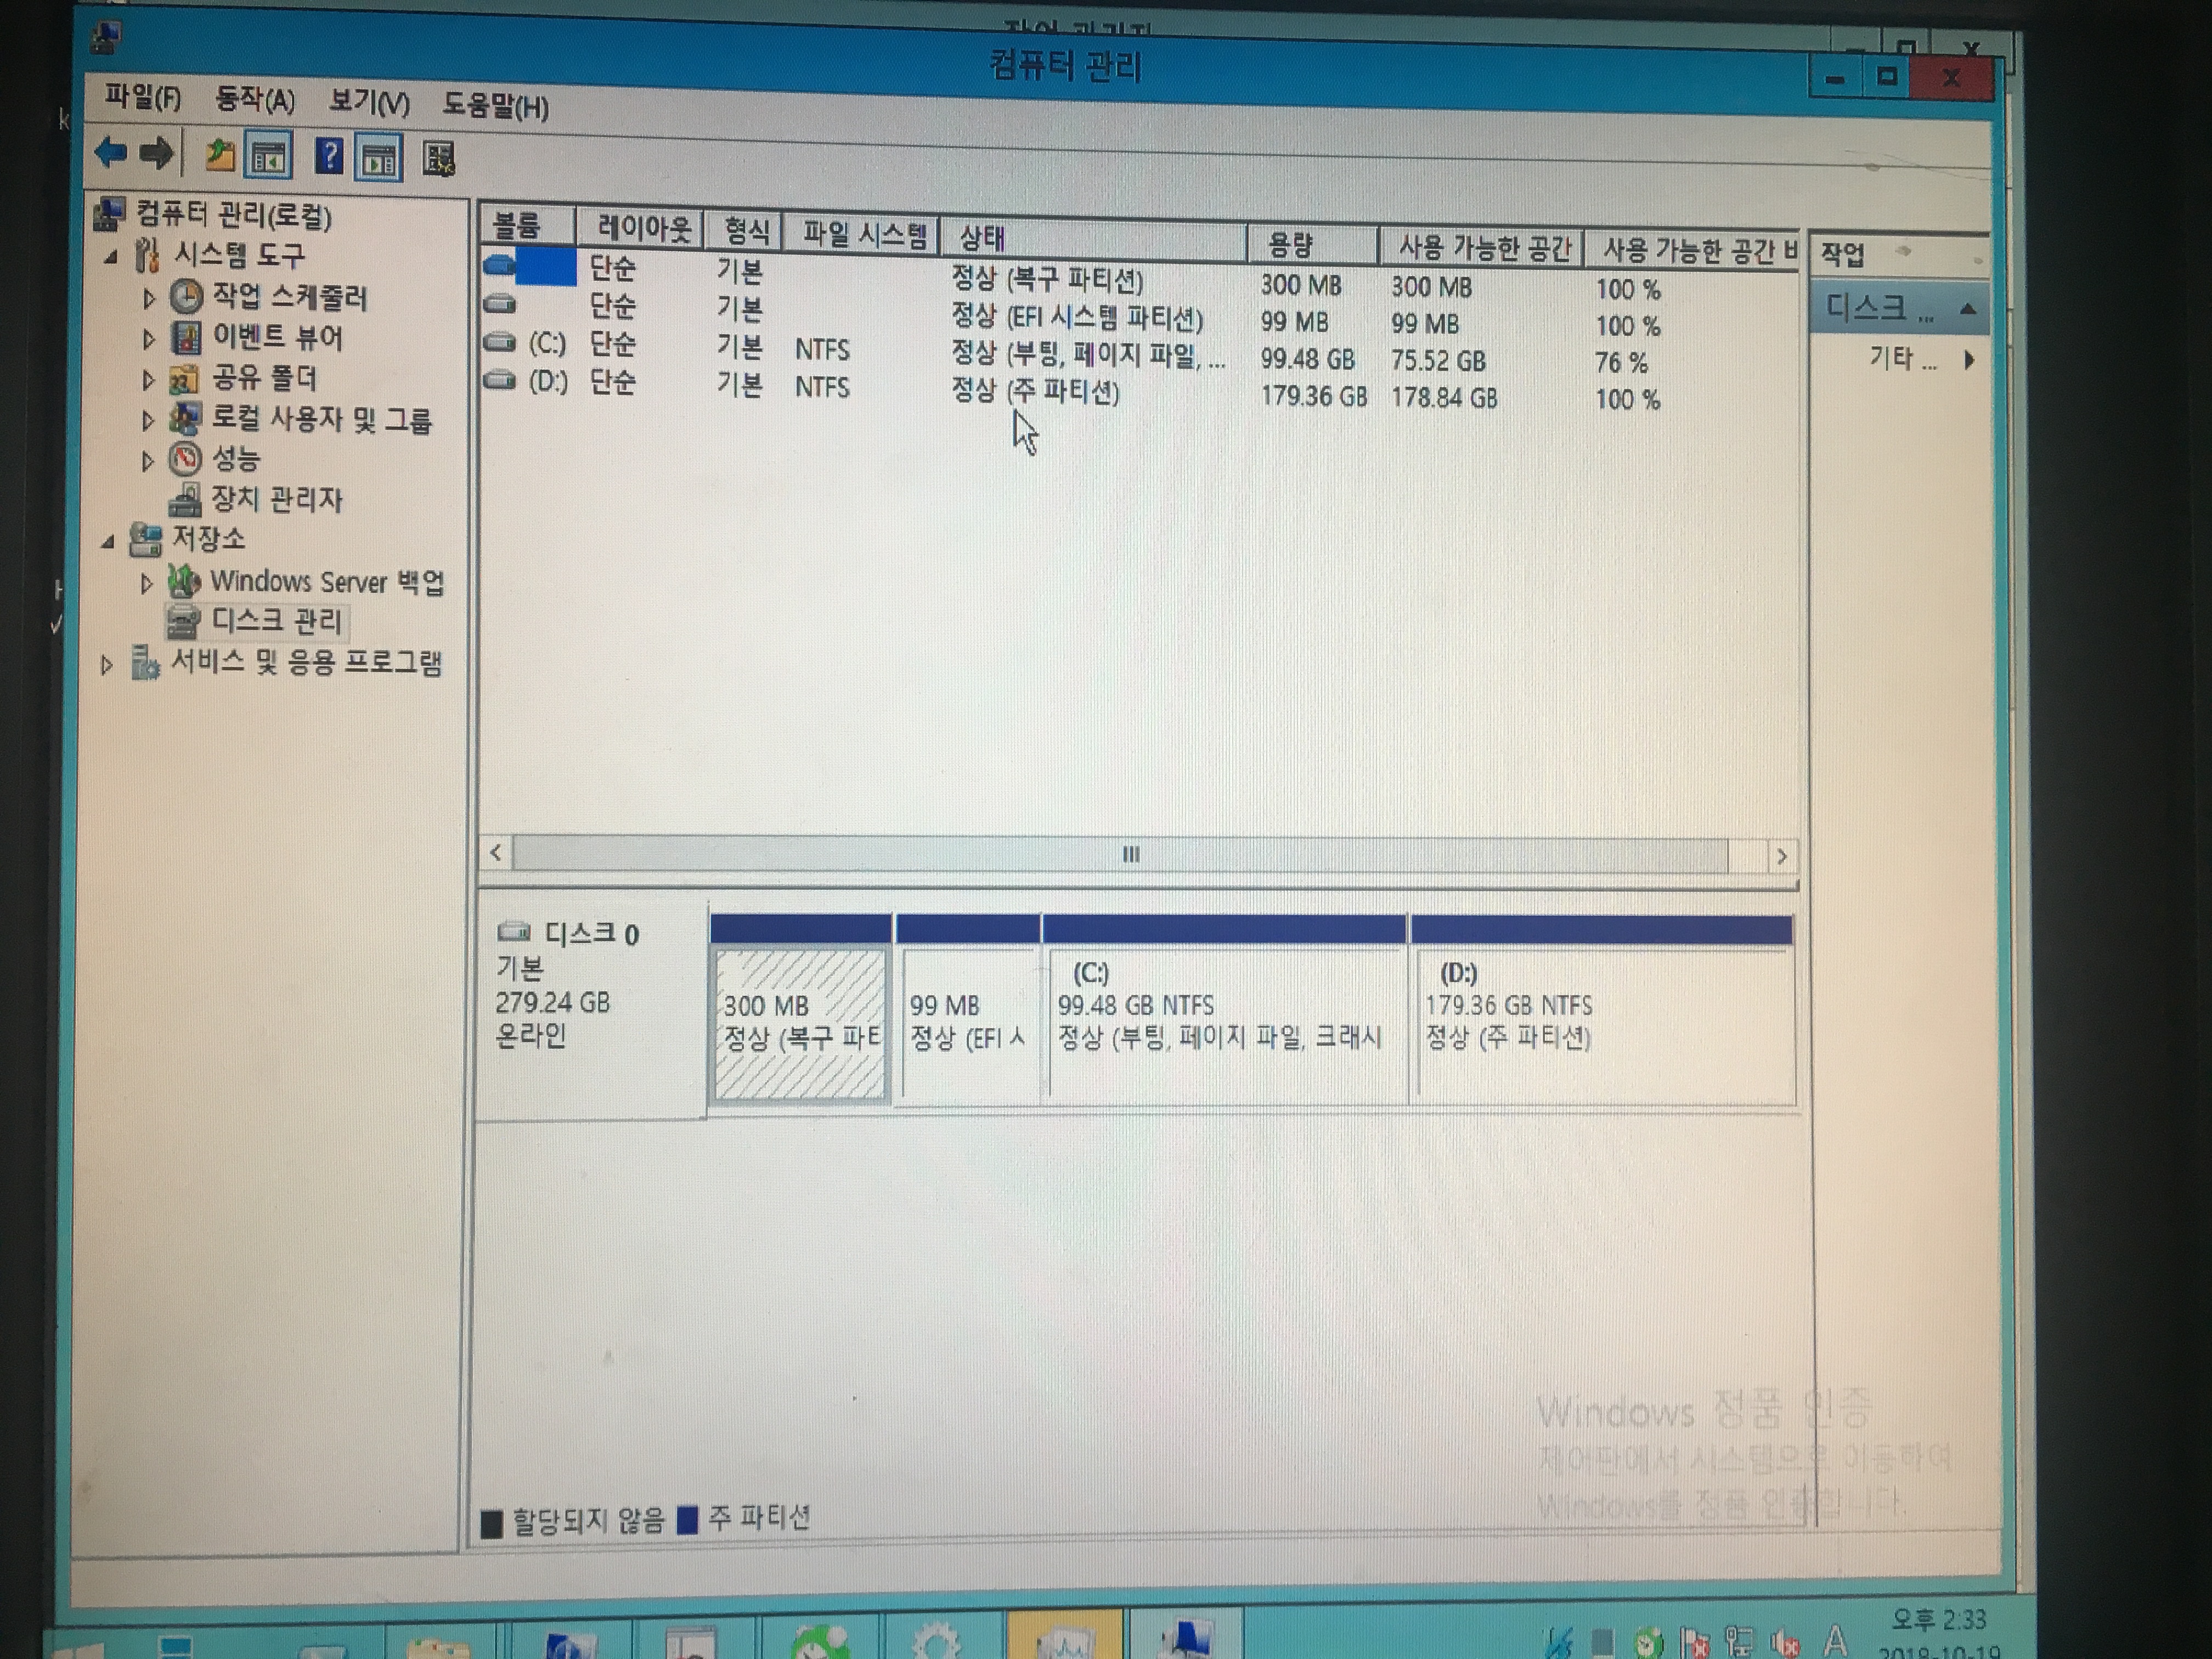Click the Back arrow toolbar icon

pyautogui.click(x=111, y=153)
